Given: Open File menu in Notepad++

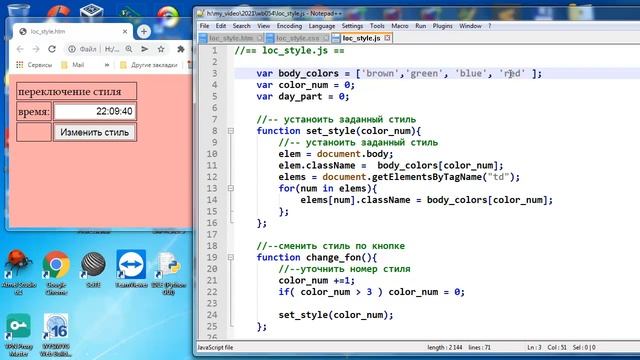Looking at the screenshot, I should 204,26.
